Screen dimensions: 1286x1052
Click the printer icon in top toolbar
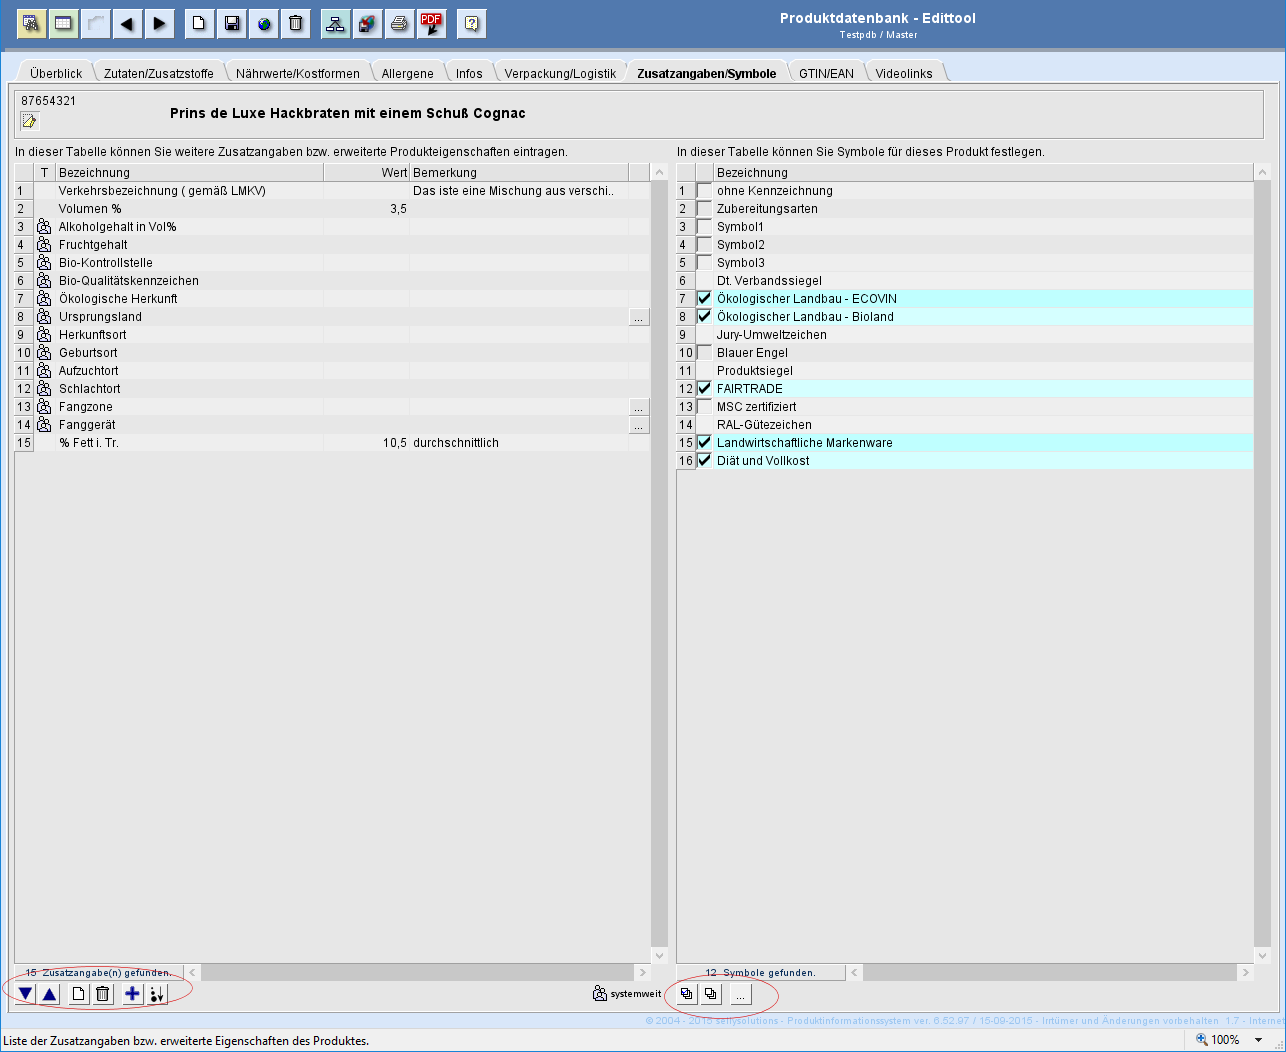[x=399, y=23]
